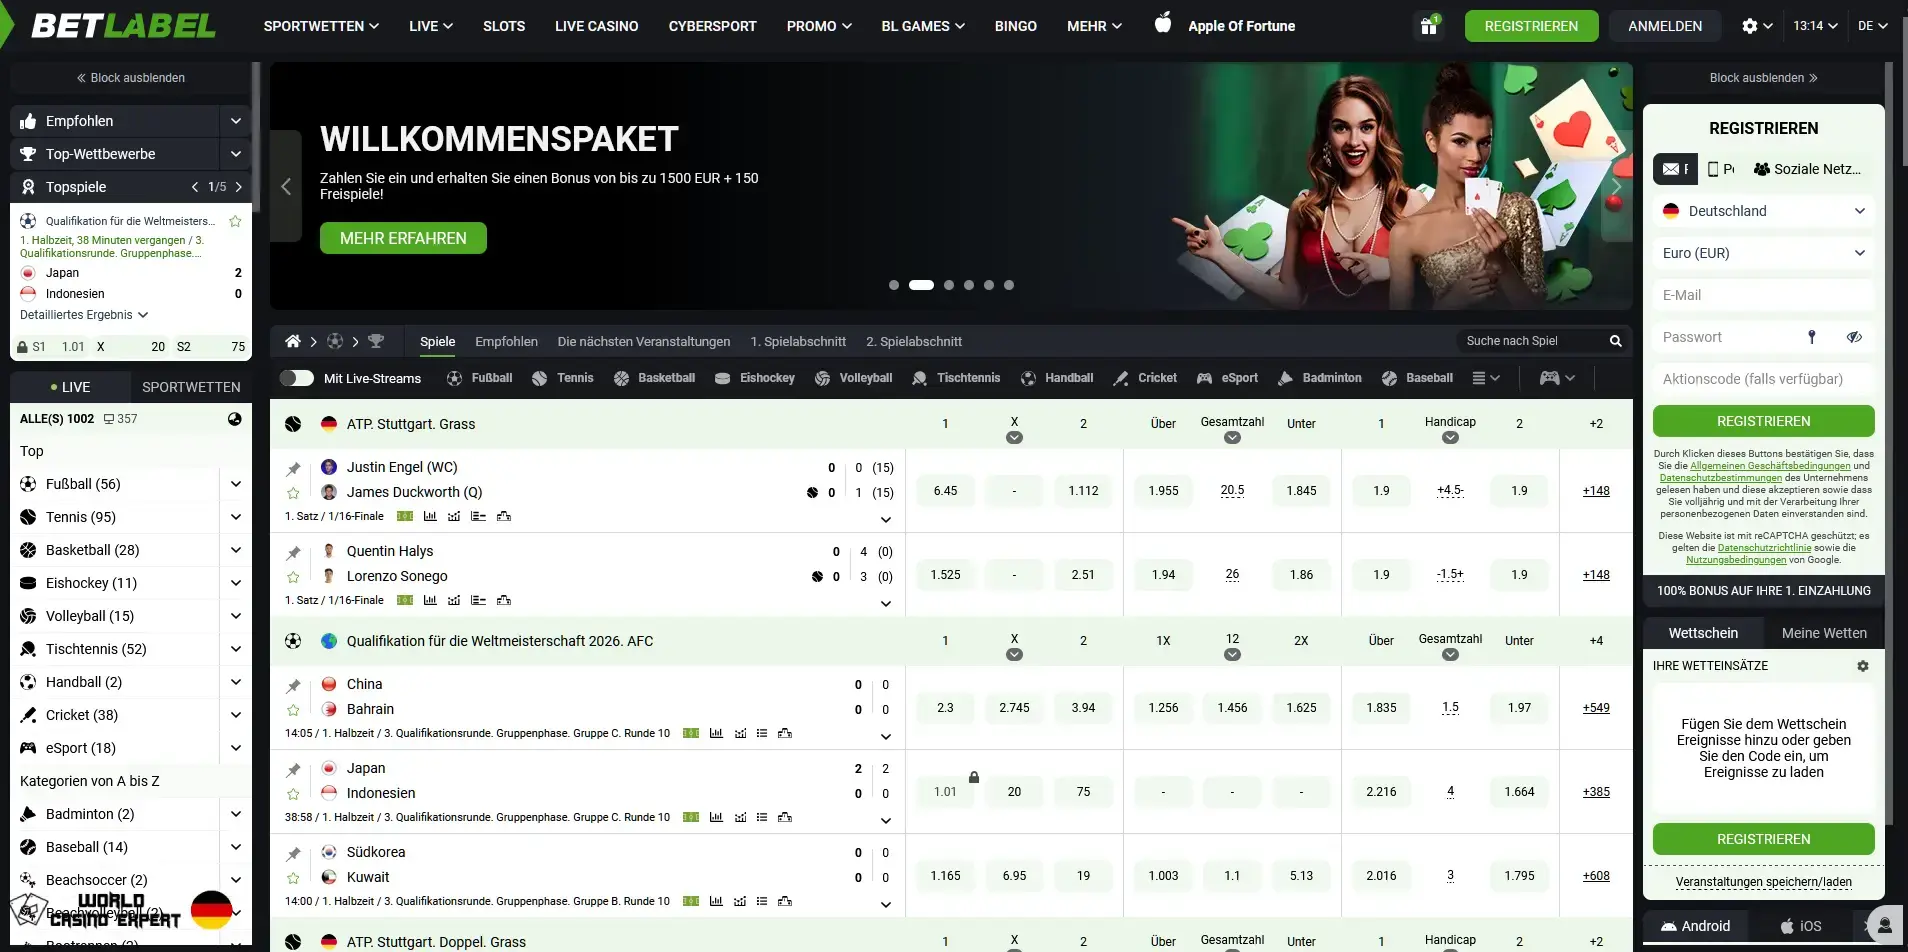Open the DE language dropdown

(x=1872, y=26)
